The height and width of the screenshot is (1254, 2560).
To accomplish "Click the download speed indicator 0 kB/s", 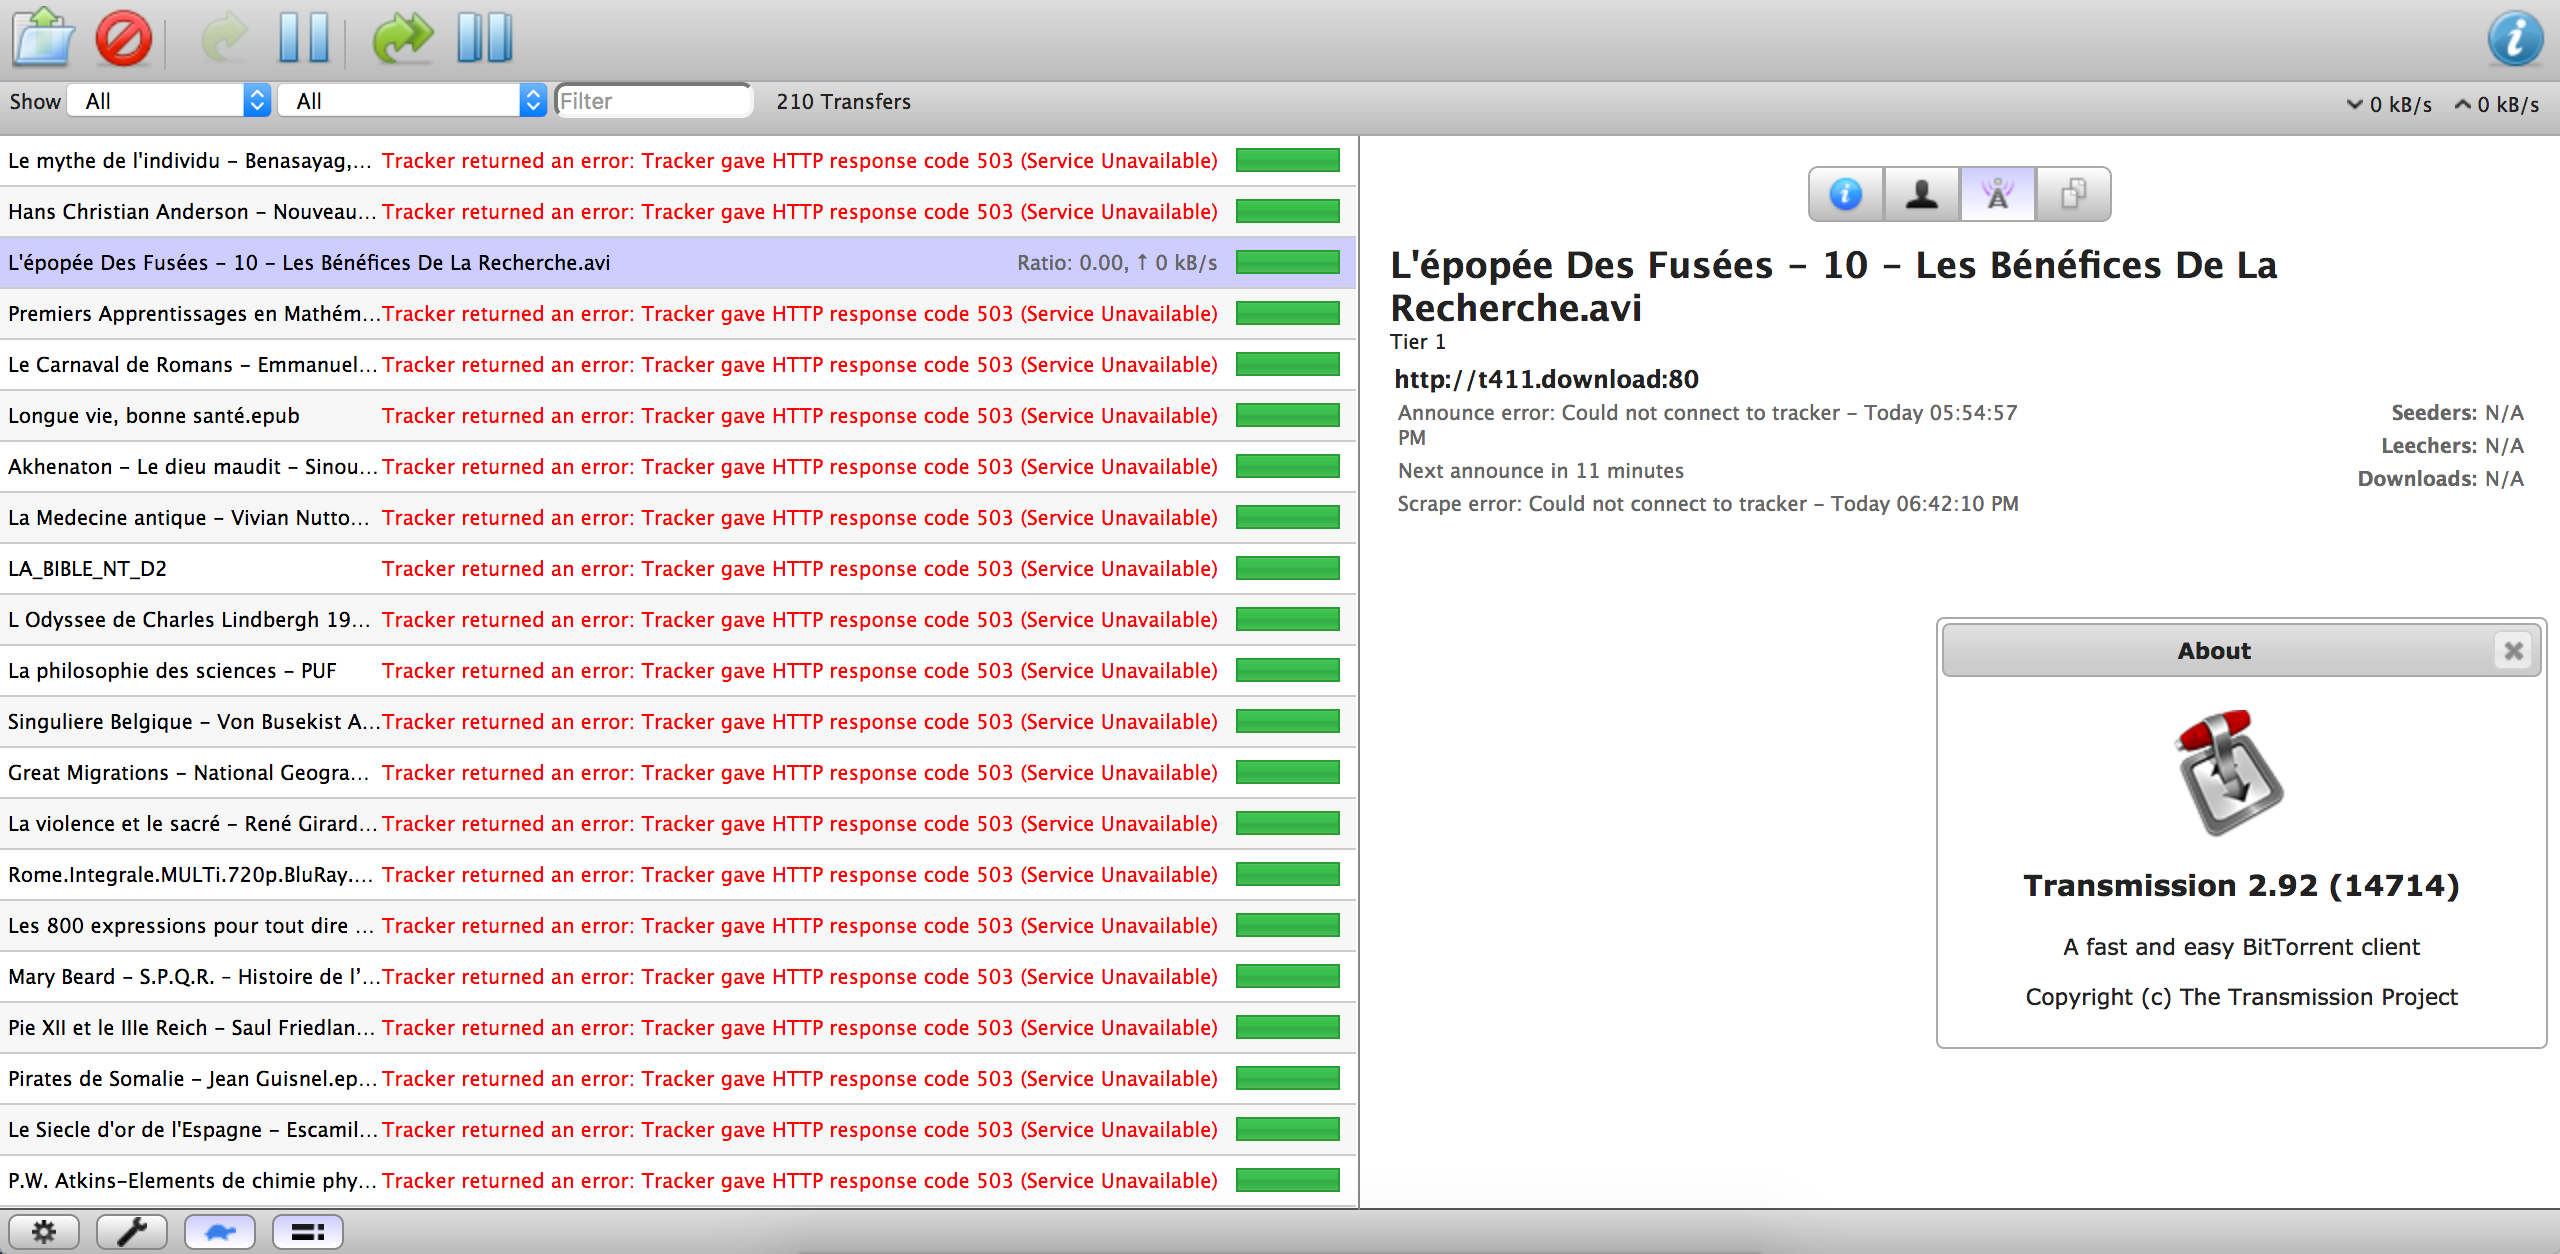I will click(x=2389, y=105).
